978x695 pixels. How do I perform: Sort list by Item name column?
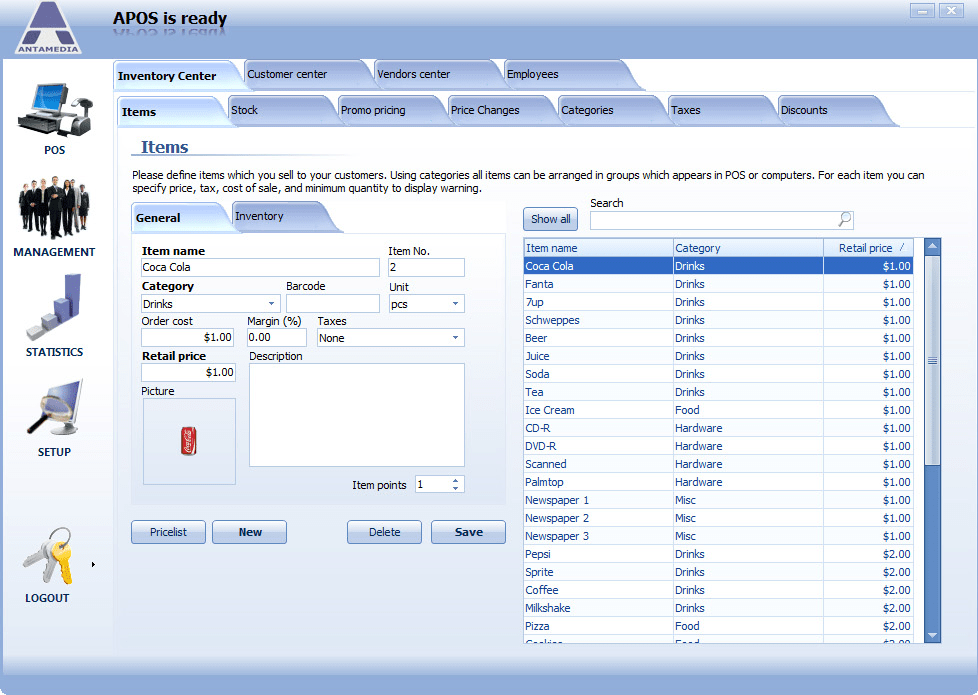click(x=598, y=248)
